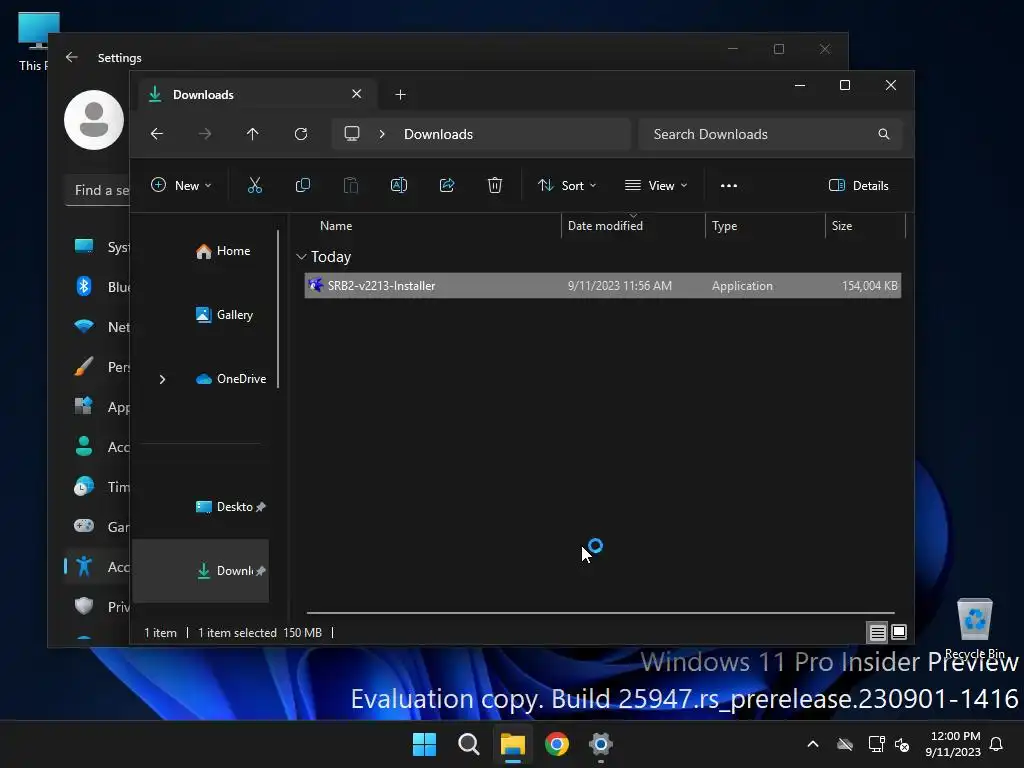Open the See more (three dots) menu
The height and width of the screenshot is (768, 1024).
[x=729, y=185]
